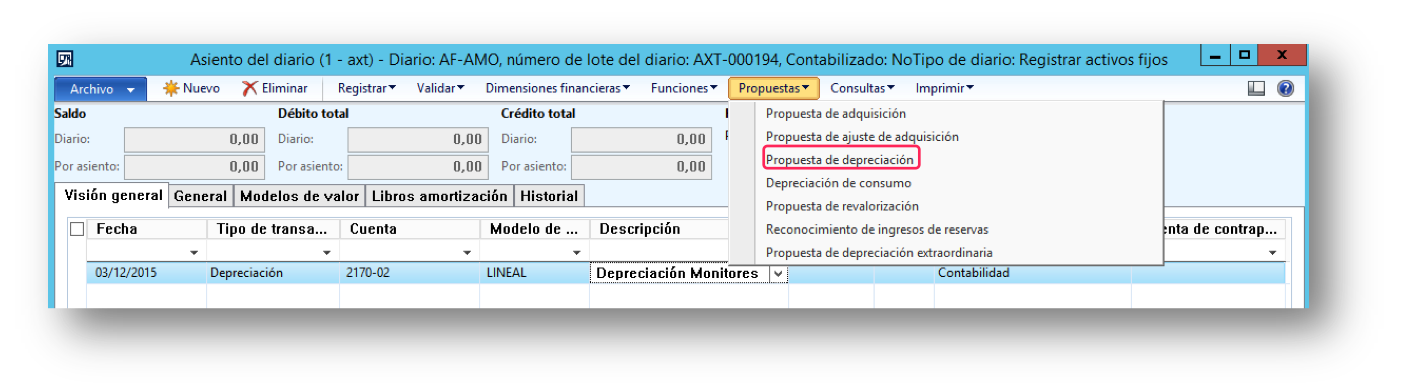Open the Funciones dropdown menu
Screen dimensions: 1412x388
[x=684, y=88]
